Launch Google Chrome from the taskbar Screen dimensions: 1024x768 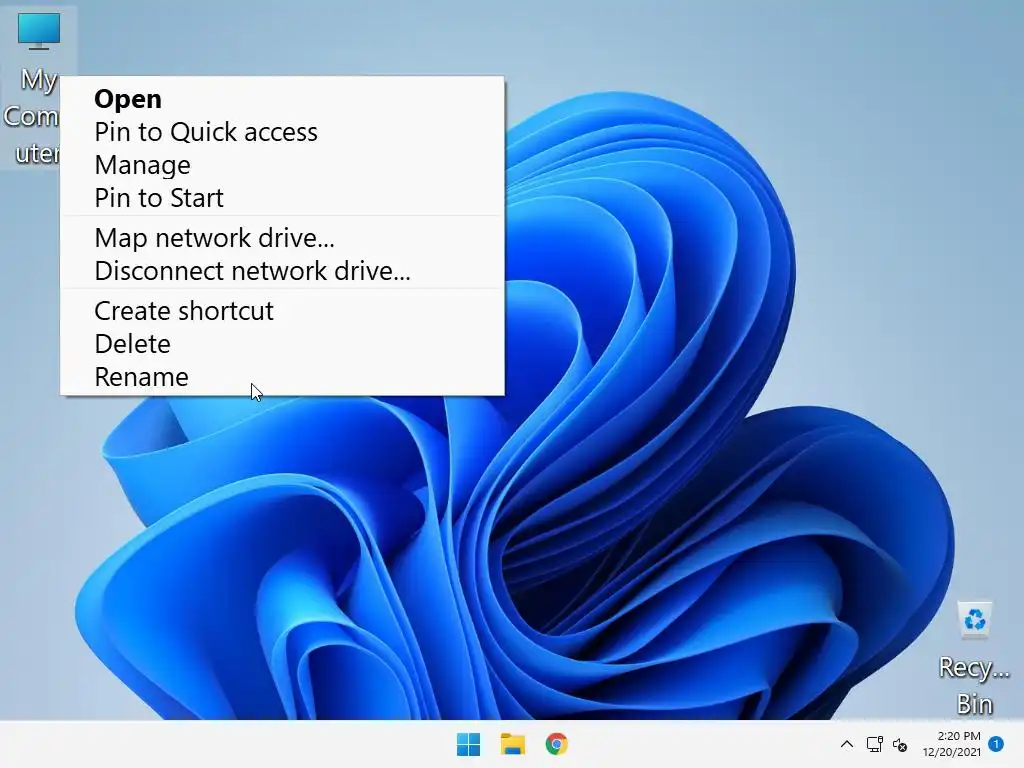556,744
